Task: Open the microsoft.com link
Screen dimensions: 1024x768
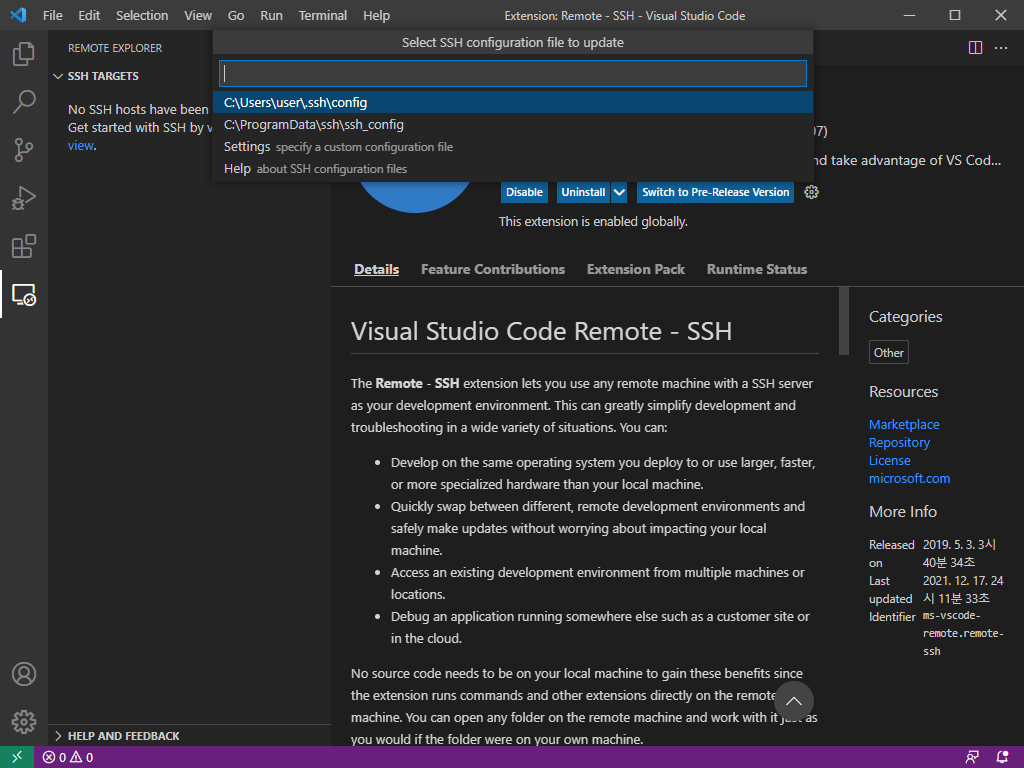Action: (909, 479)
